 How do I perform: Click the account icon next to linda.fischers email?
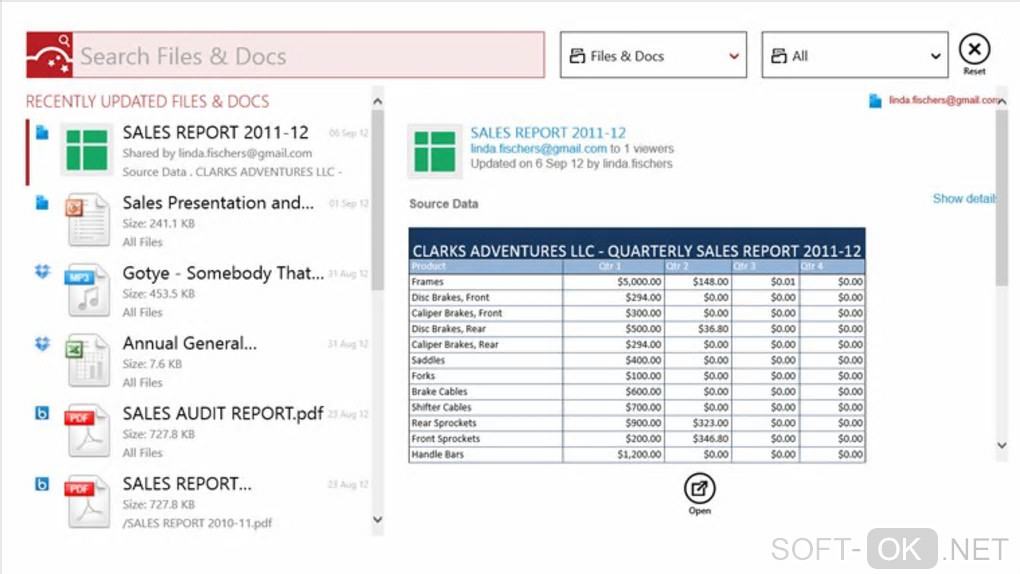(x=875, y=101)
